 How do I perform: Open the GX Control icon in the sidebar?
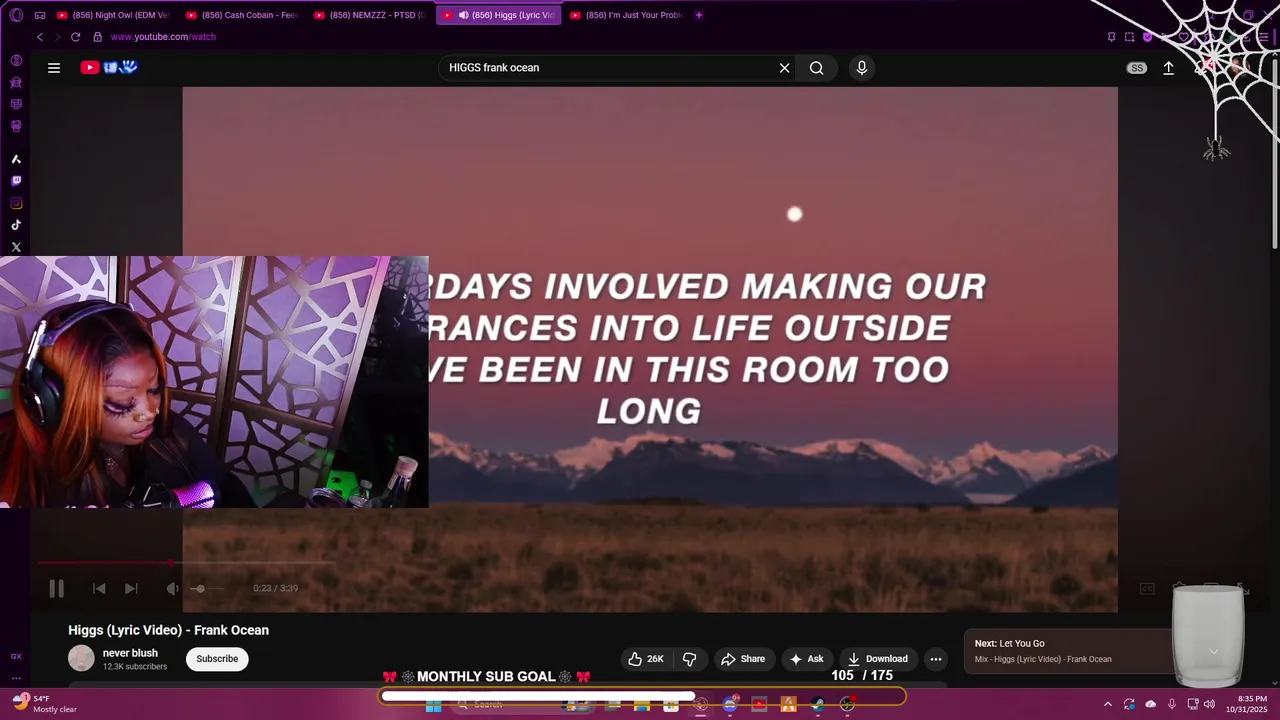tap(16, 656)
